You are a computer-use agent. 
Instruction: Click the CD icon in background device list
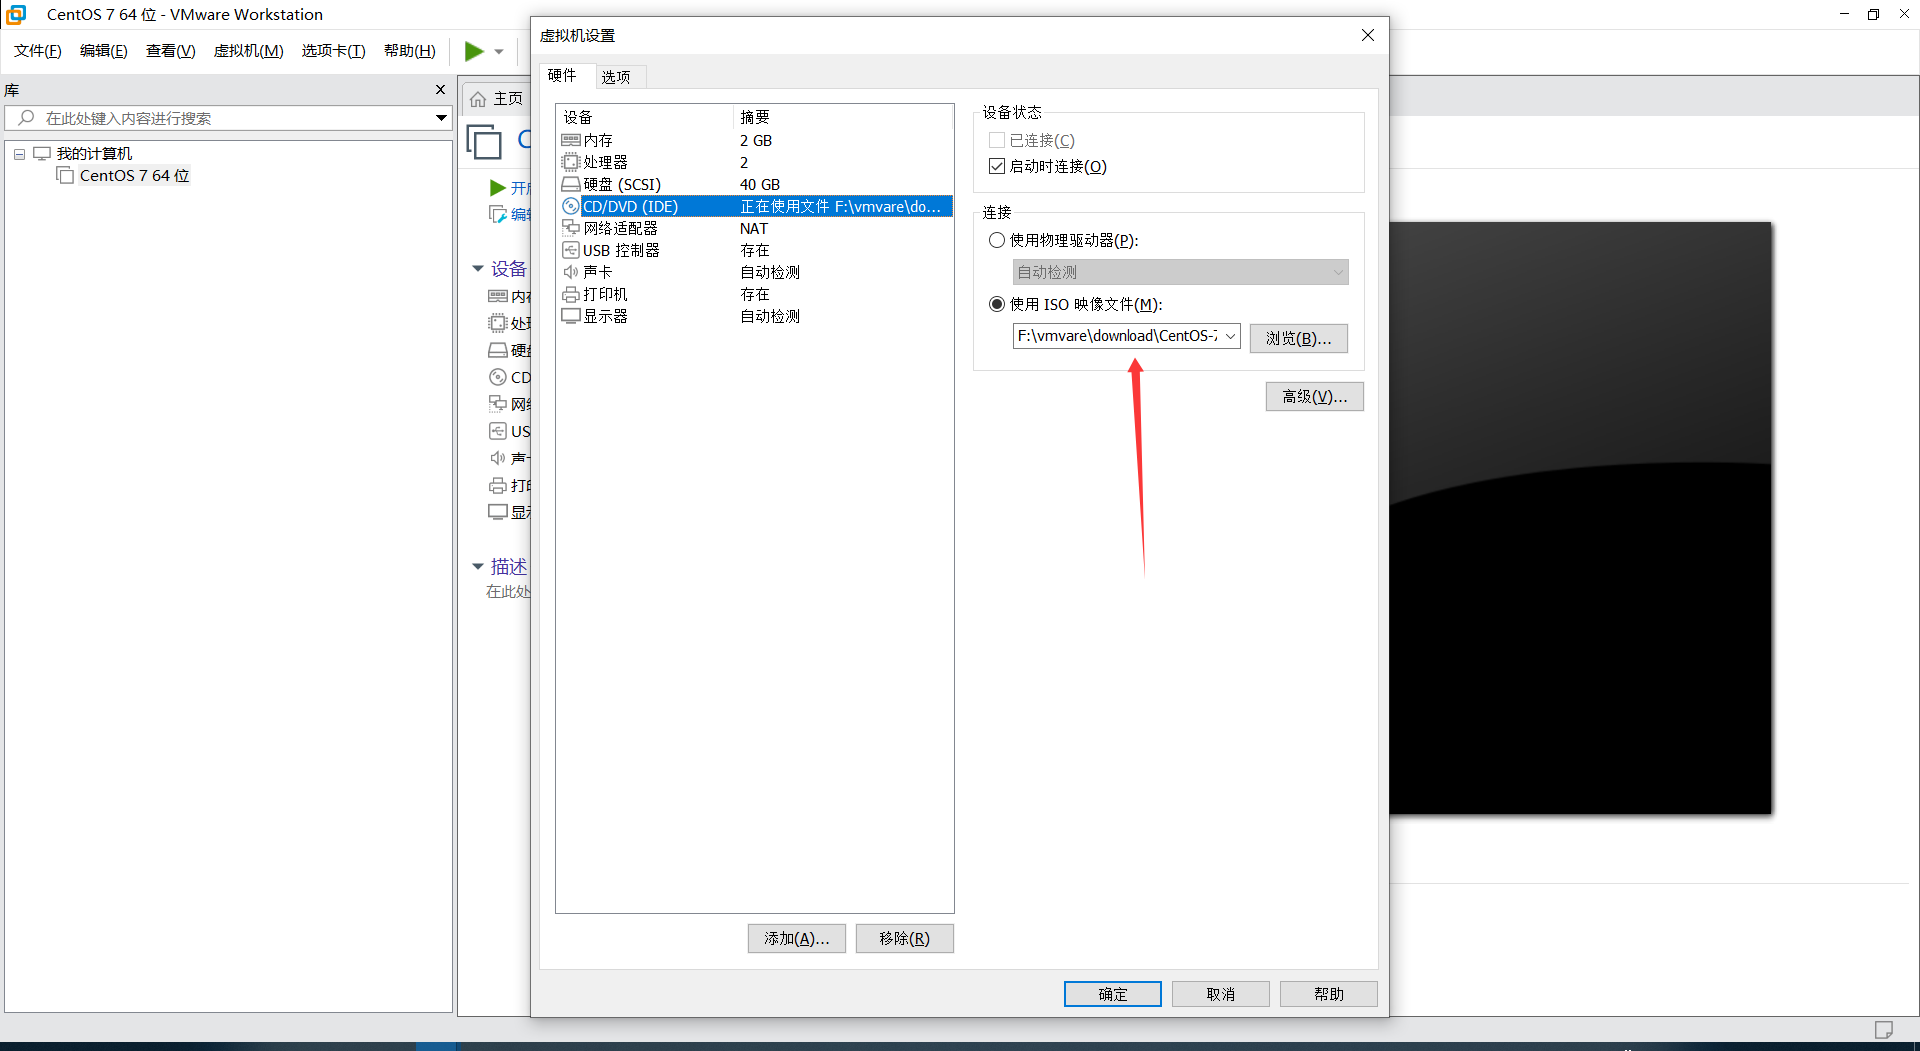[x=498, y=377]
